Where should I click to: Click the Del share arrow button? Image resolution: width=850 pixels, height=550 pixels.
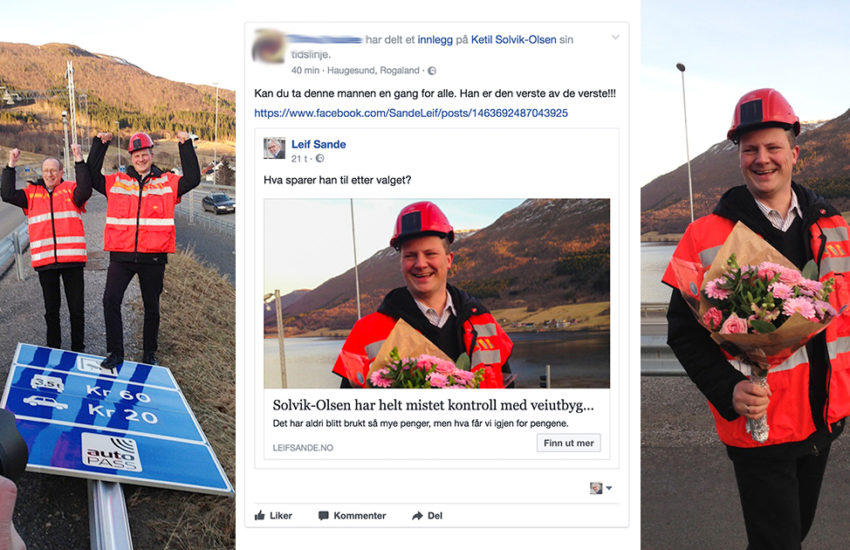coord(427,515)
